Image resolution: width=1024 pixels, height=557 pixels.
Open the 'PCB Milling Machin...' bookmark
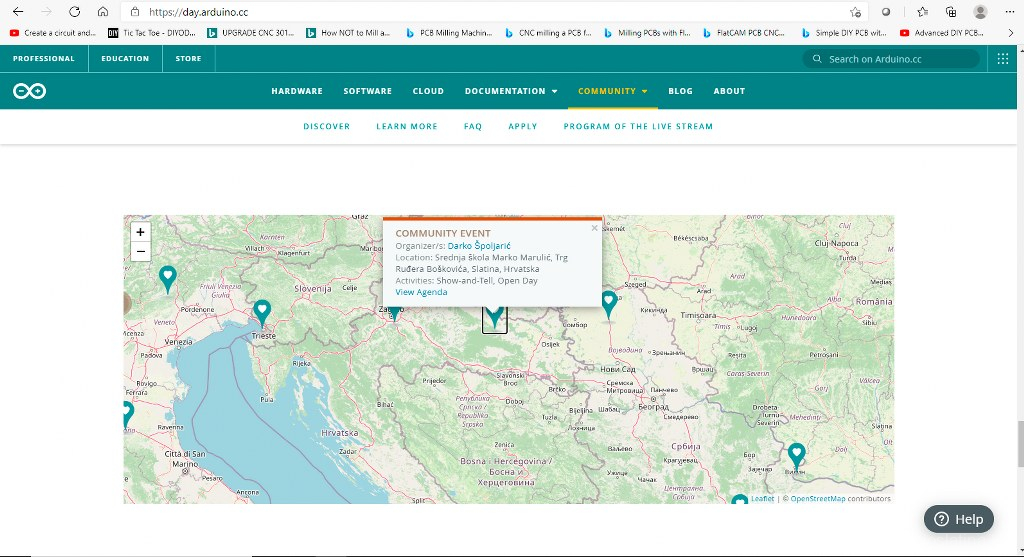pyautogui.click(x=449, y=33)
